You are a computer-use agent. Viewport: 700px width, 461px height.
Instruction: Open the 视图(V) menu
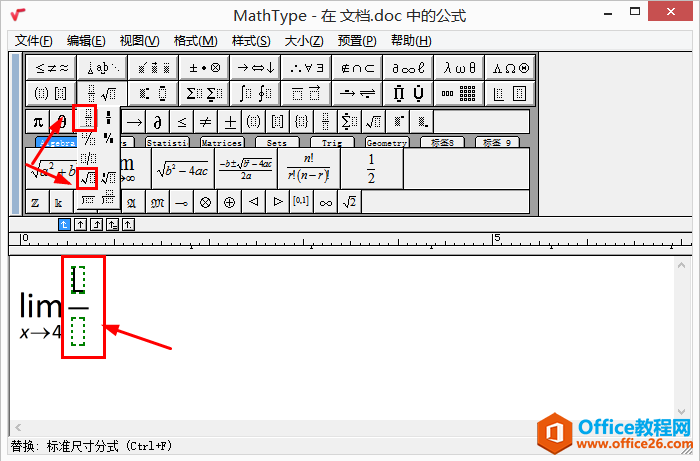(139, 41)
